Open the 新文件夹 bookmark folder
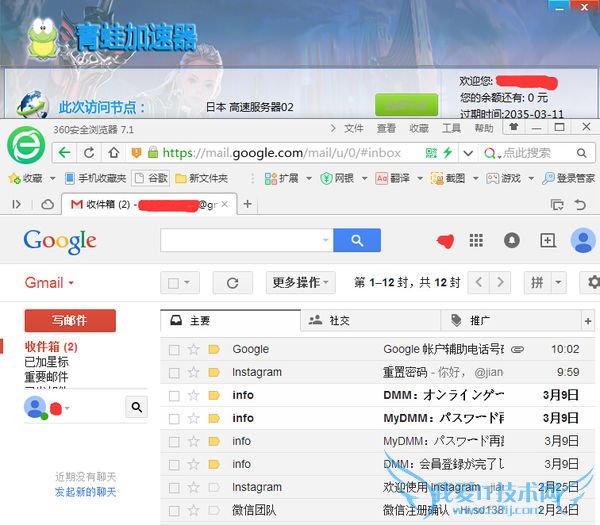Viewport: 600px width, 525px height. (x=201, y=178)
